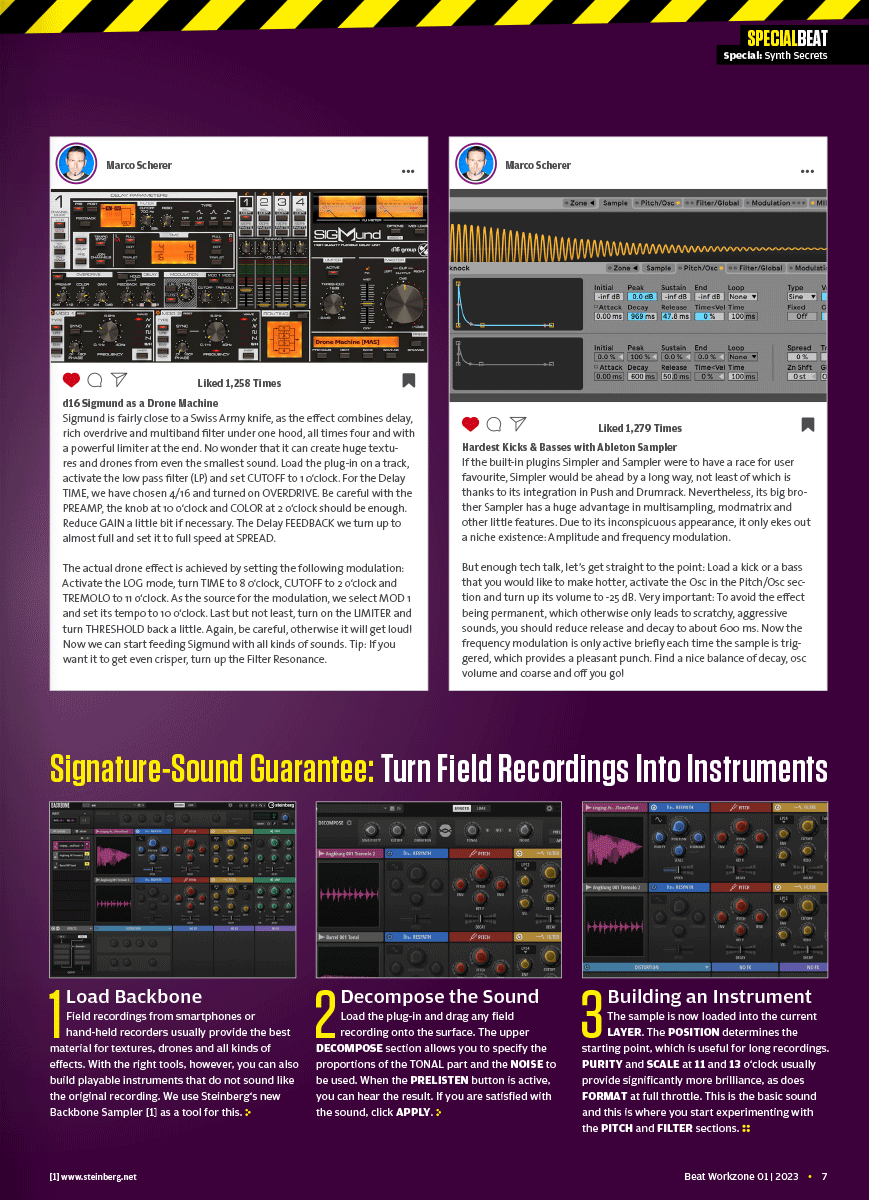Click 'Liked 1,279 Times' text
The height and width of the screenshot is (1200, 869).
tap(640, 427)
